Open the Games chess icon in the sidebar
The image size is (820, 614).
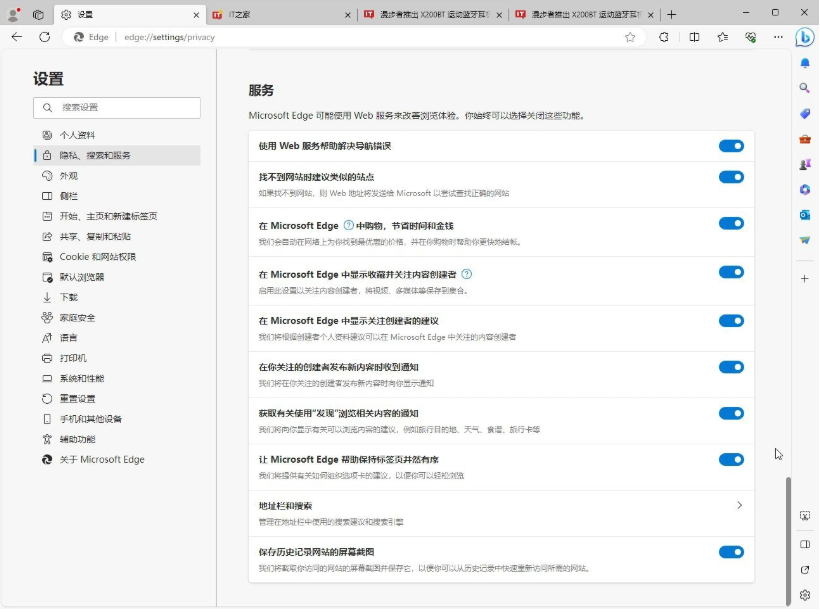click(x=805, y=164)
